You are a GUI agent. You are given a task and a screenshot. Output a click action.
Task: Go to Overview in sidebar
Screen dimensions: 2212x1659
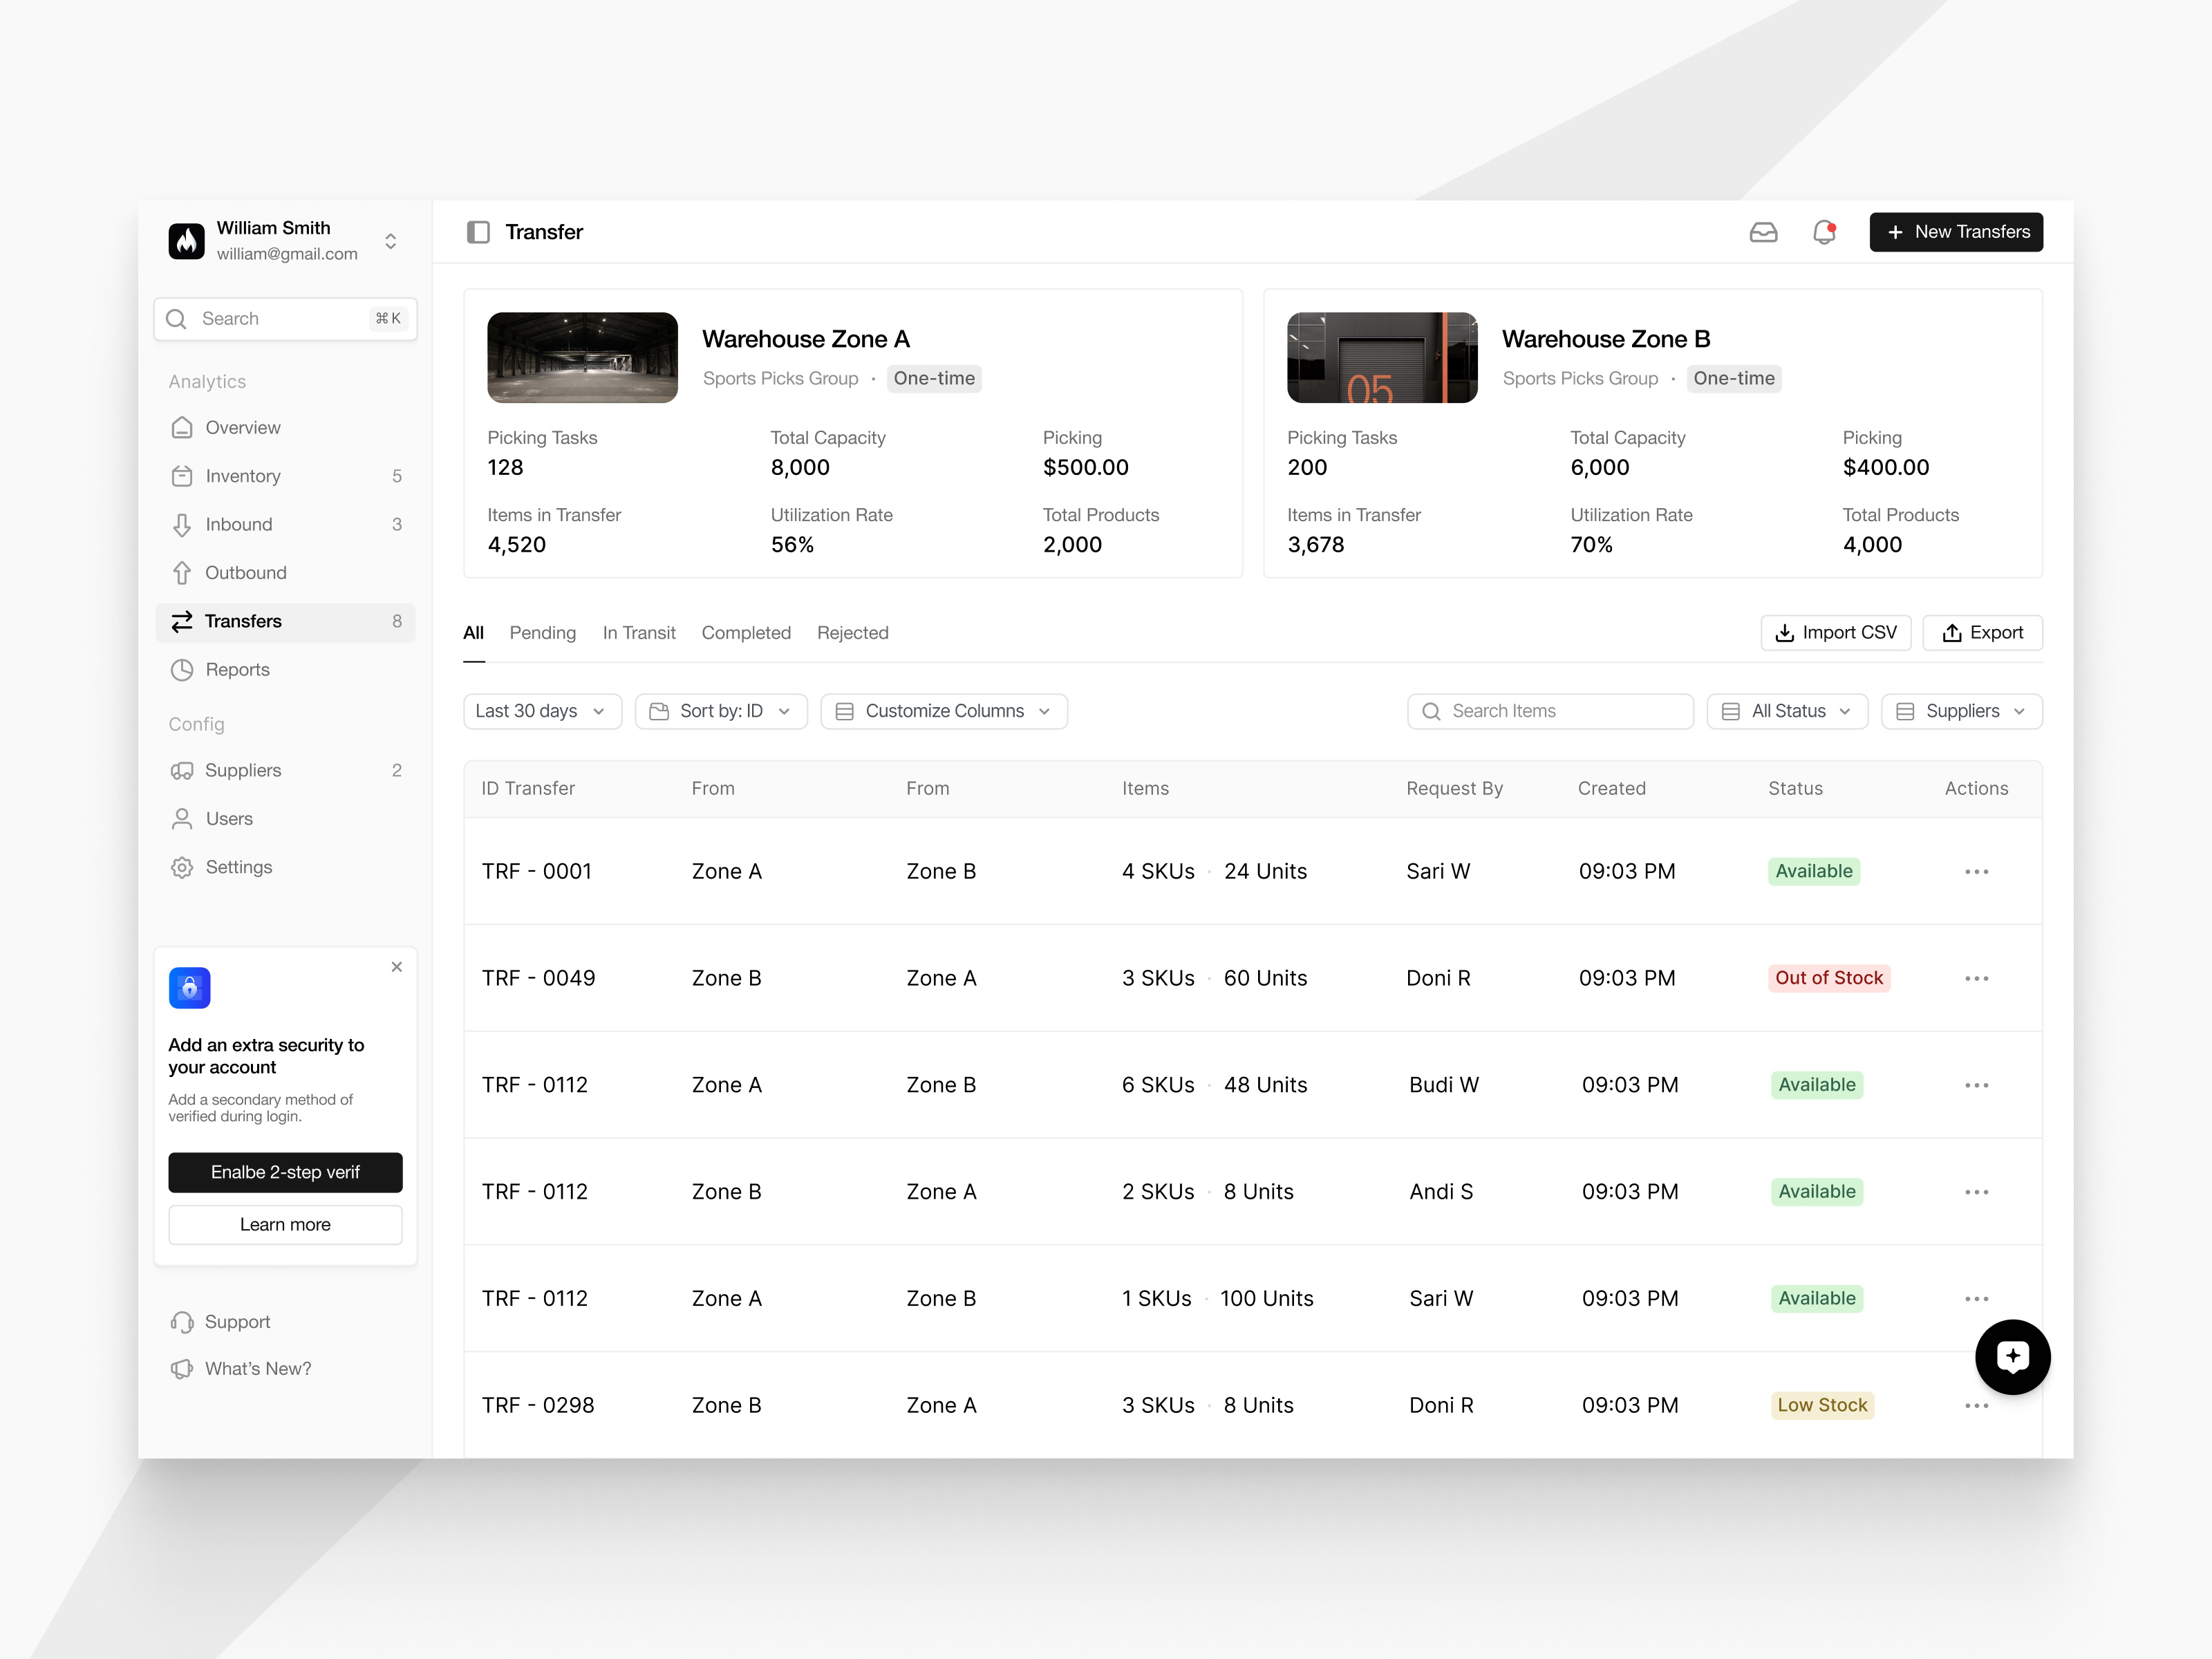tap(285, 428)
